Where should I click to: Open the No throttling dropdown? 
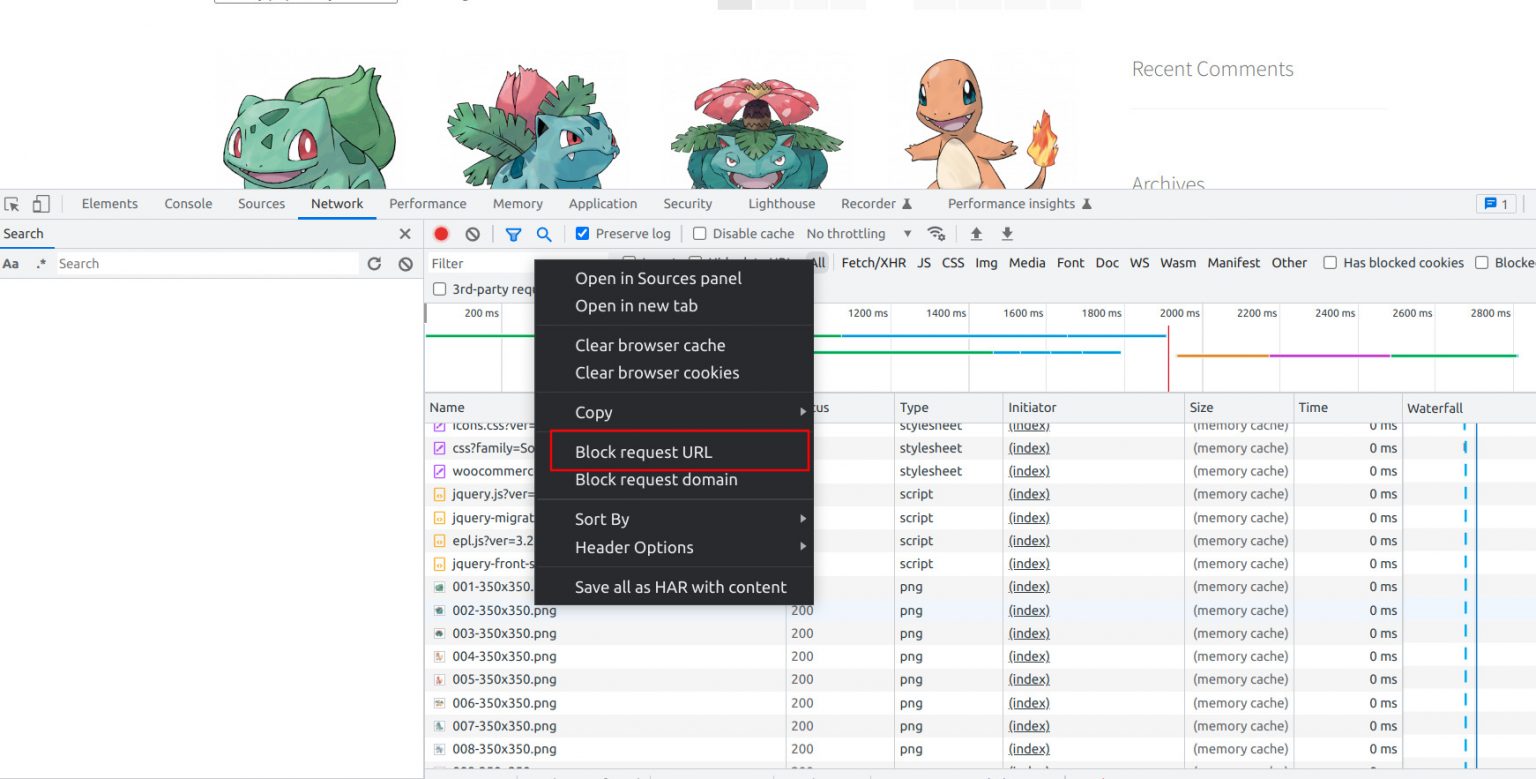click(x=858, y=234)
